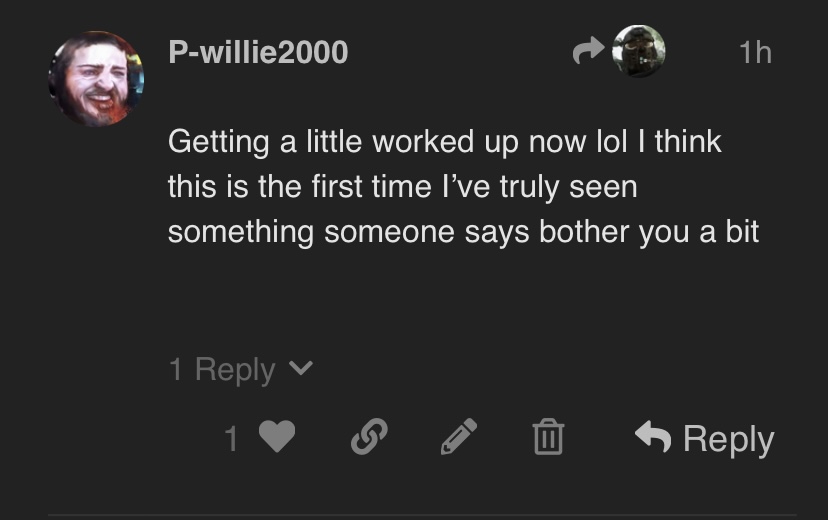Delete the post with the trash icon
Image resolution: width=828 pixels, height=520 pixels.
point(548,437)
